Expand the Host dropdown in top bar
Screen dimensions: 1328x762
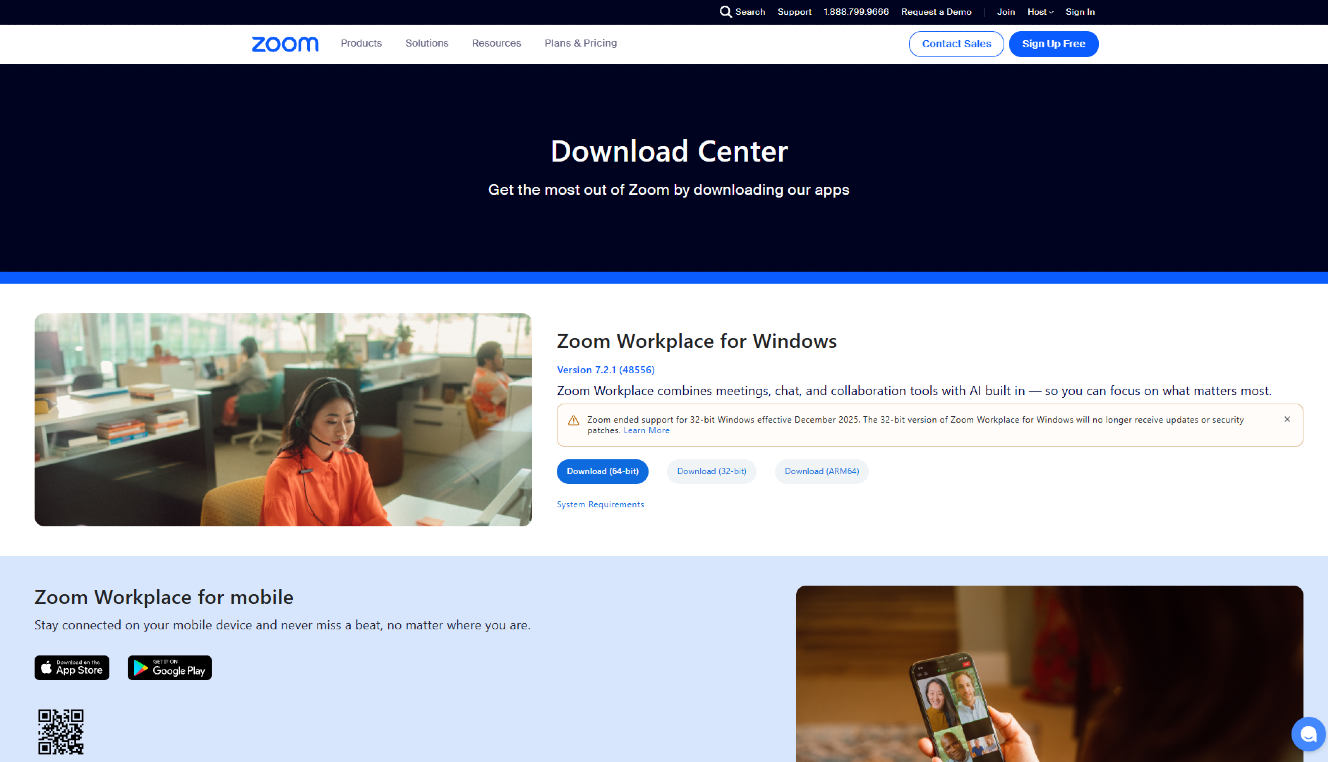[x=1040, y=12]
